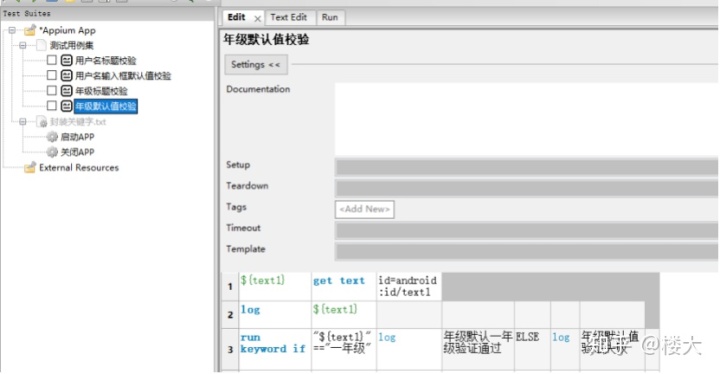Image resolution: width=720 pixels, height=374 pixels.
Task: Click the ELSE cell in row 3
Action: (533, 349)
